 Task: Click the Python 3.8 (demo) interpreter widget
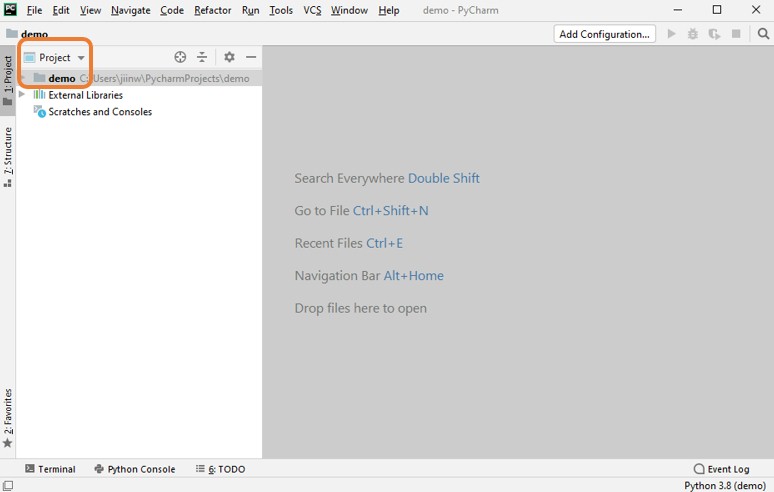[x=725, y=486]
